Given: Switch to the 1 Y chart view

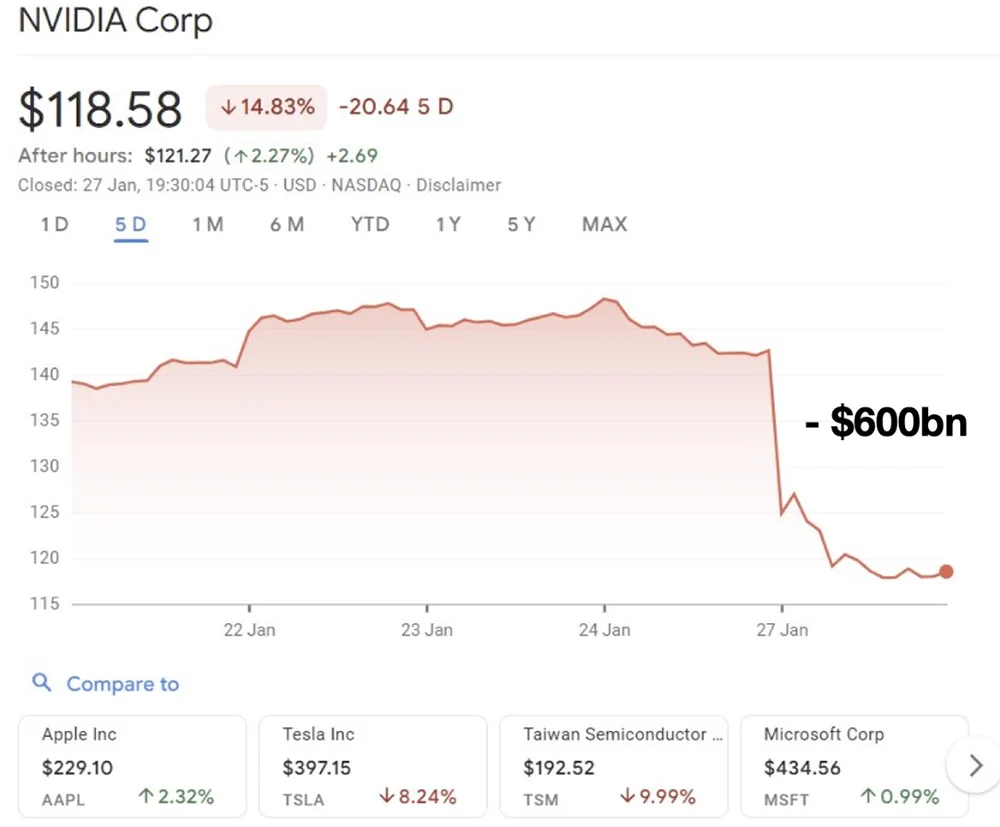Looking at the screenshot, I should 448,224.
